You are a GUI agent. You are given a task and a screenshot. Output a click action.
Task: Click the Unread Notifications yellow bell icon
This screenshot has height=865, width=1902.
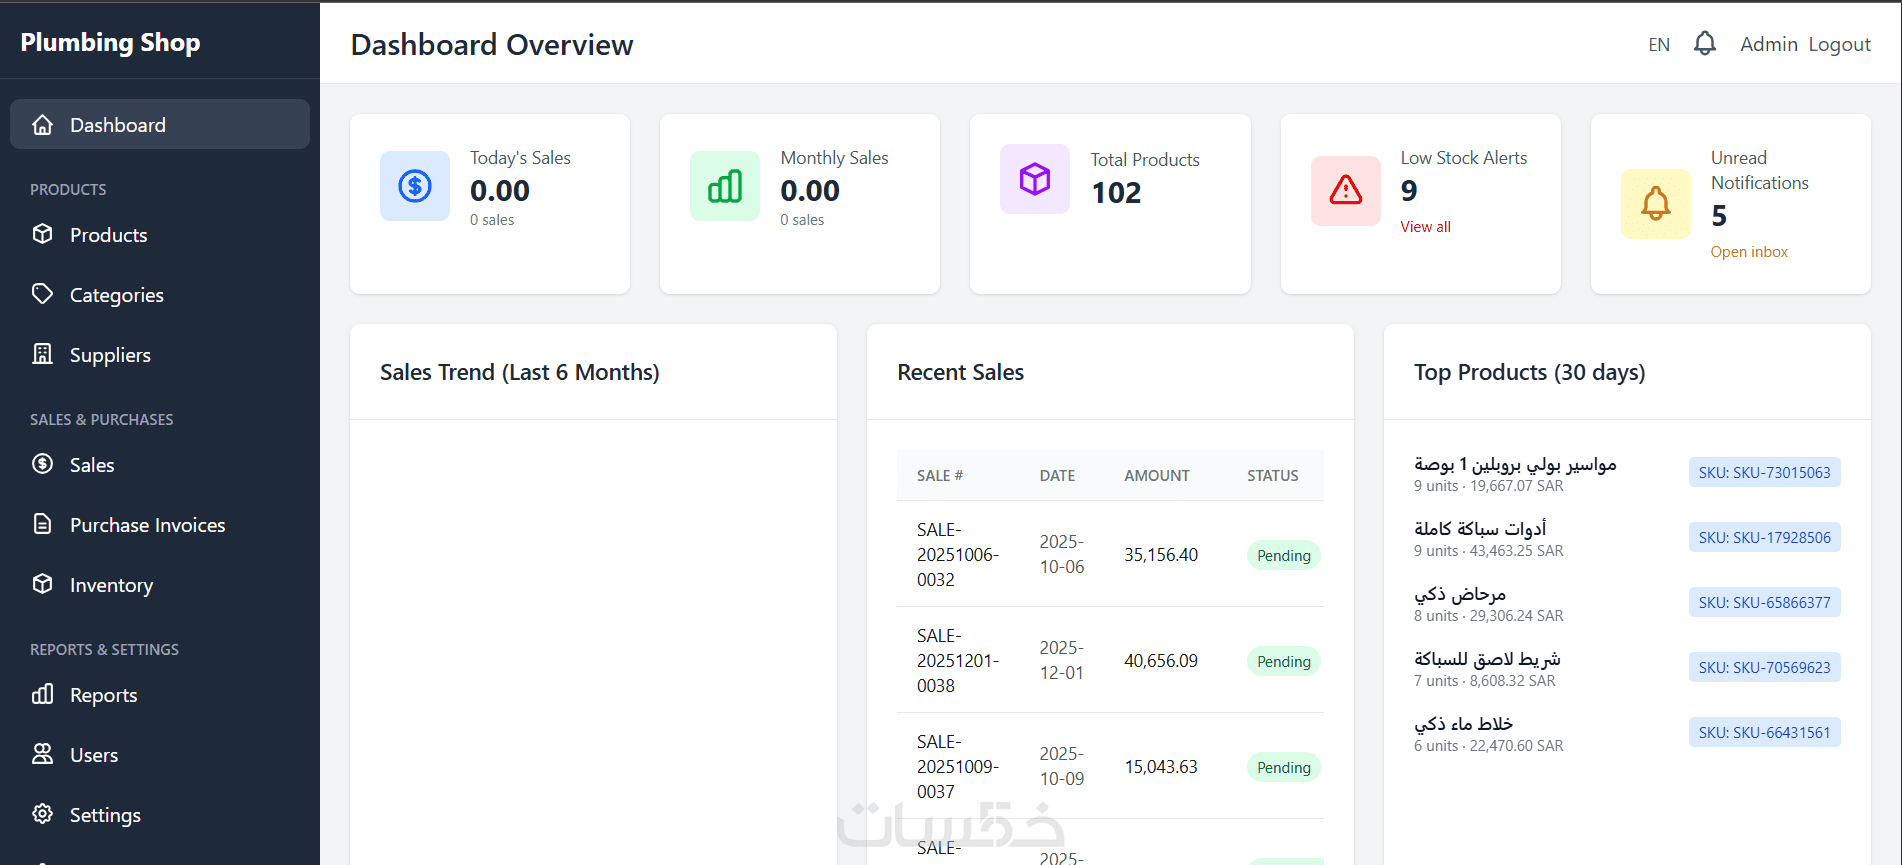(1656, 204)
